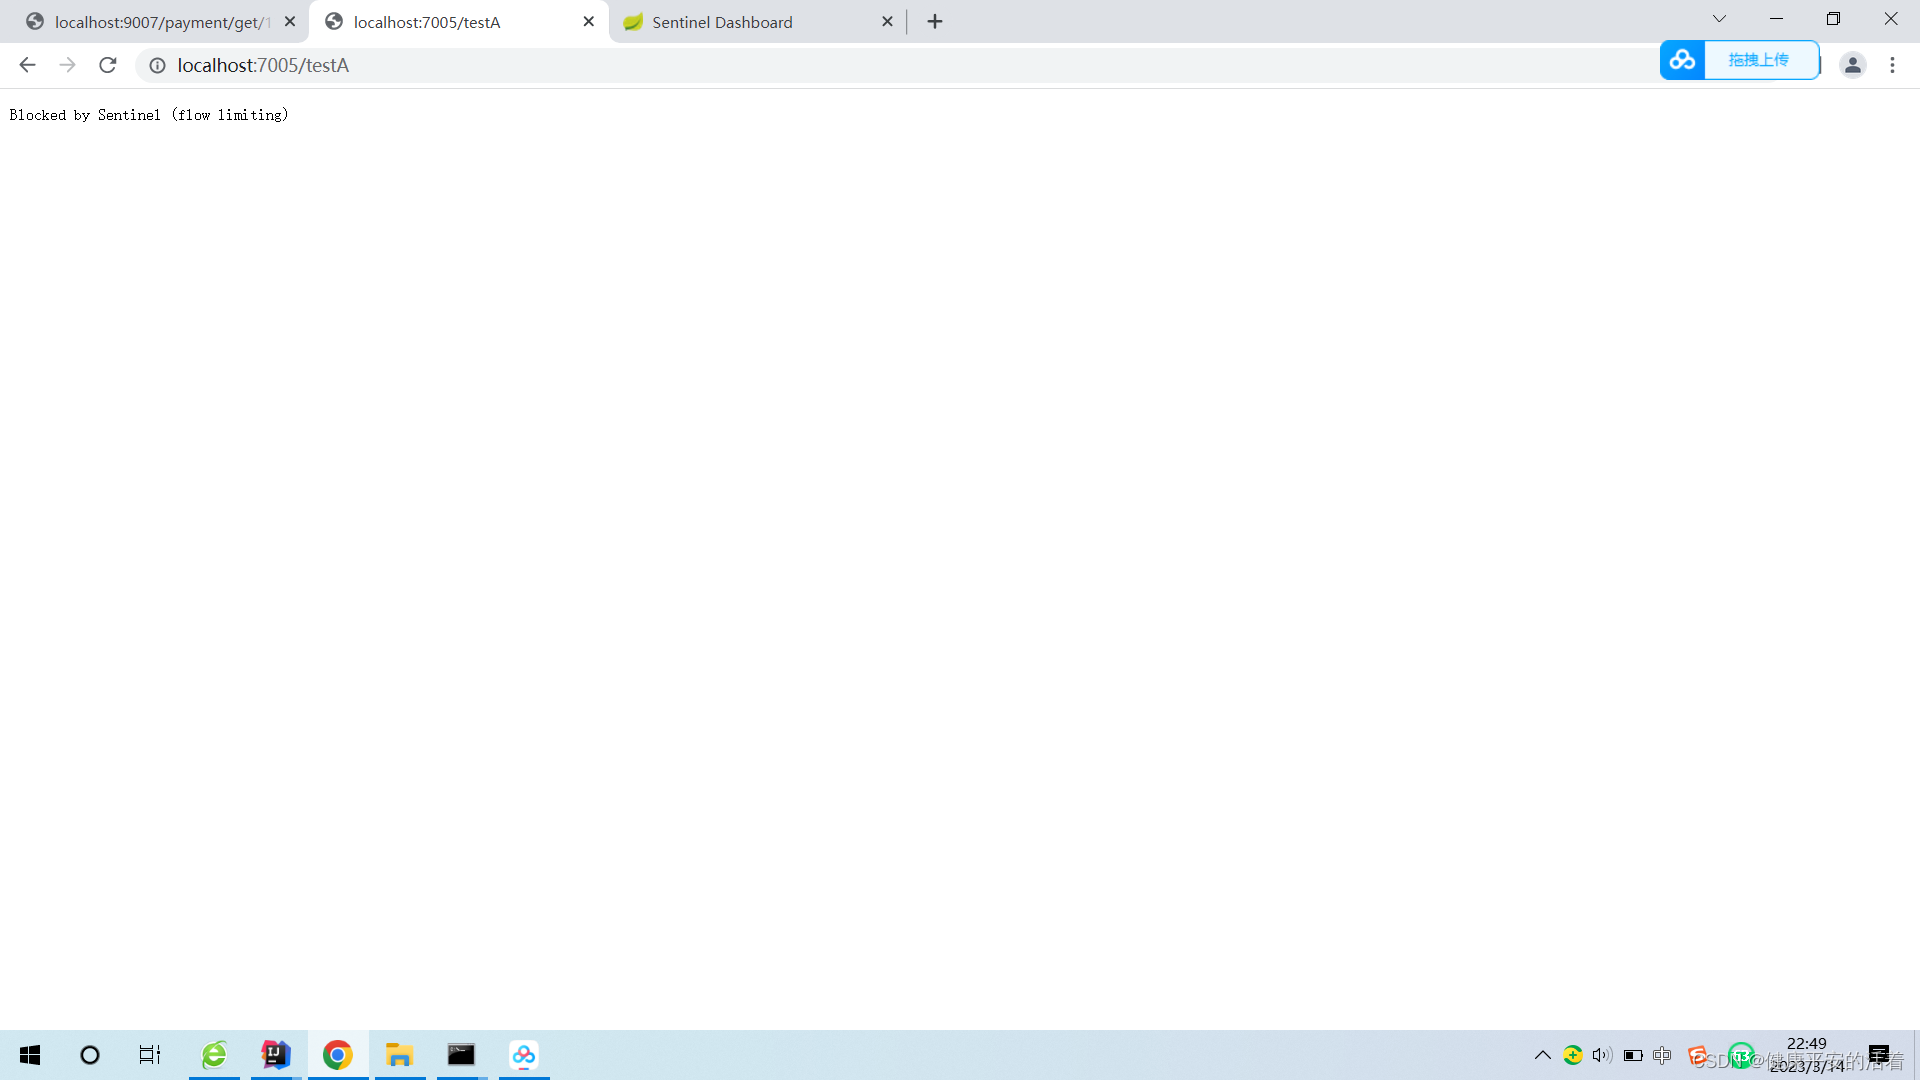Toggle the speaker volume in system tray
The height and width of the screenshot is (1080, 1920).
(1602, 1055)
